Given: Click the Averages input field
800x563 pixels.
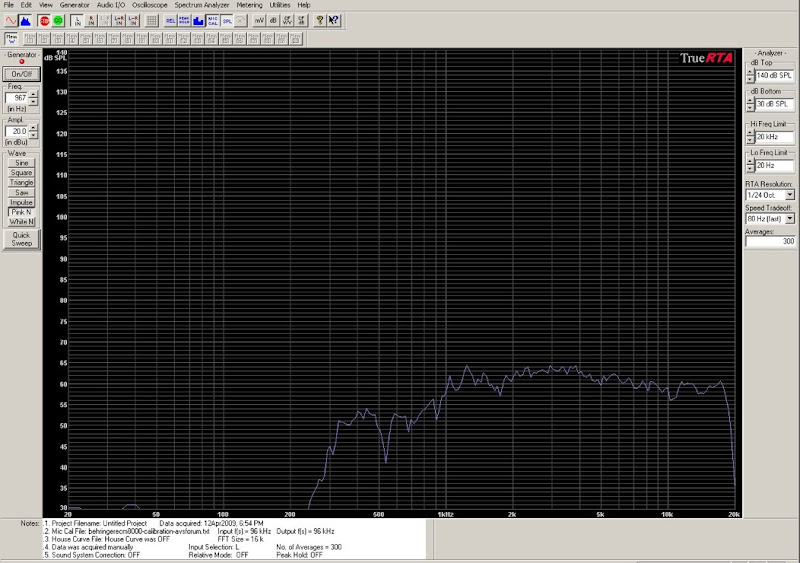Looking at the screenshot, I should 769,242.
